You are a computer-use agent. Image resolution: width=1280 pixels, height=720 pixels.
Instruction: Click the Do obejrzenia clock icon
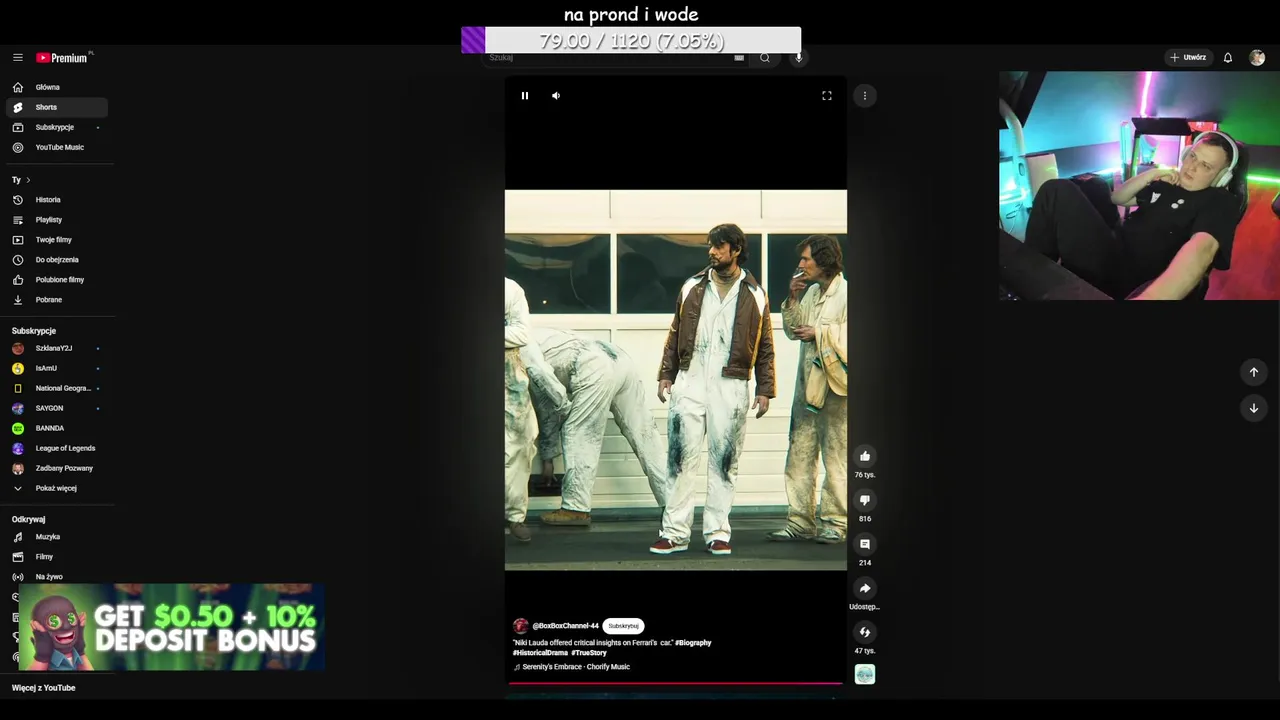(x=17, y=260)
